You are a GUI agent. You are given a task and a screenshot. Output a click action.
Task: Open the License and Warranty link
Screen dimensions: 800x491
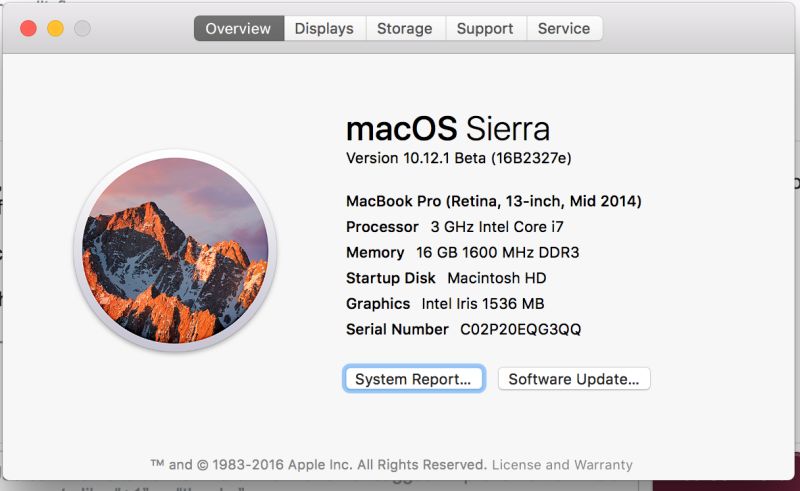click(562, 465)
